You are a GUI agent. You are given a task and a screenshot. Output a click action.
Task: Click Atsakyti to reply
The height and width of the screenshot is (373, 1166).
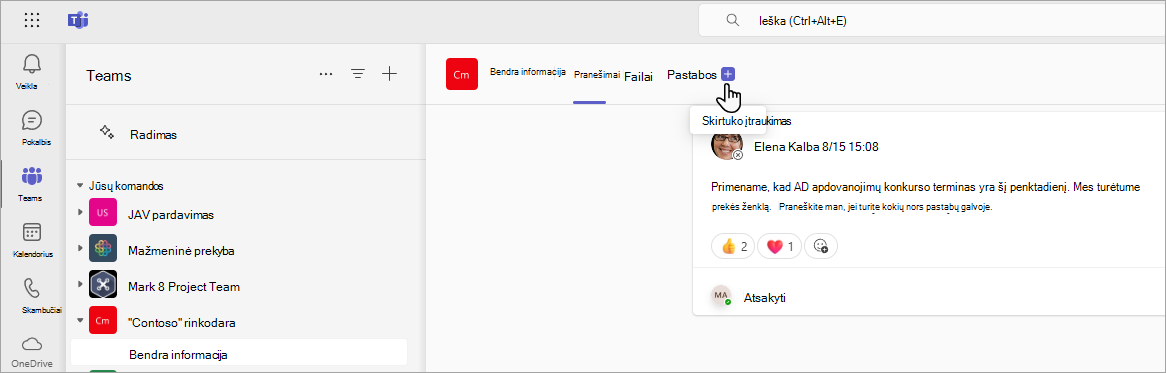click(765, 298)
